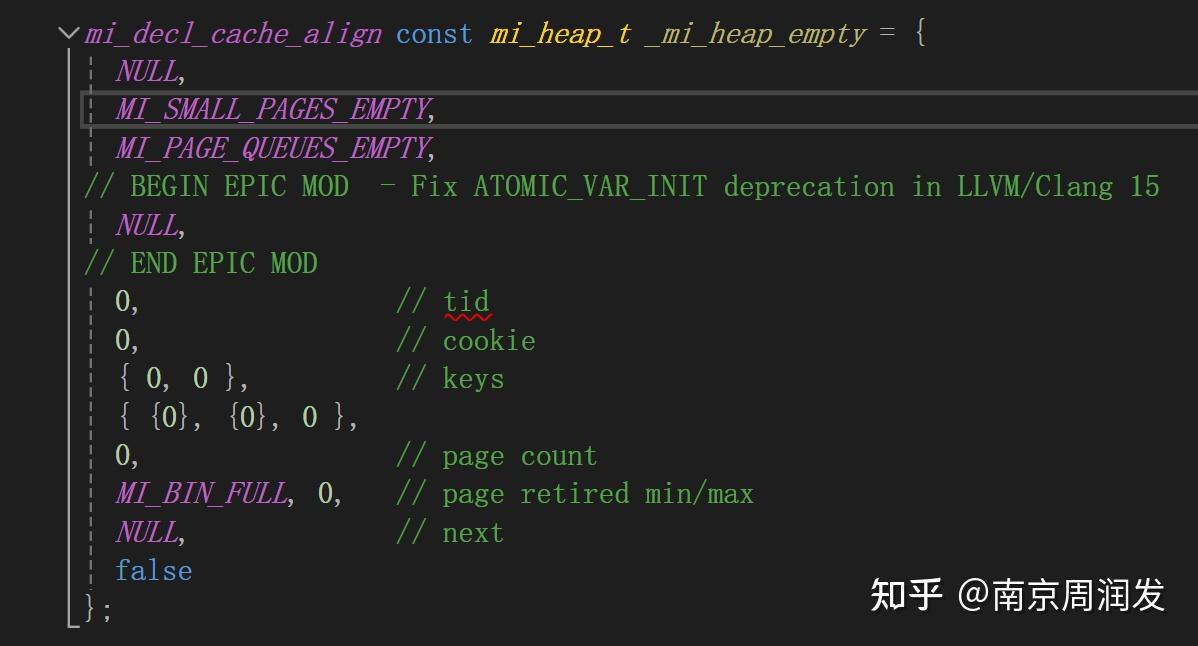Click the page count comment
This screenshot has height=646, width=1198.
(520, 455)
